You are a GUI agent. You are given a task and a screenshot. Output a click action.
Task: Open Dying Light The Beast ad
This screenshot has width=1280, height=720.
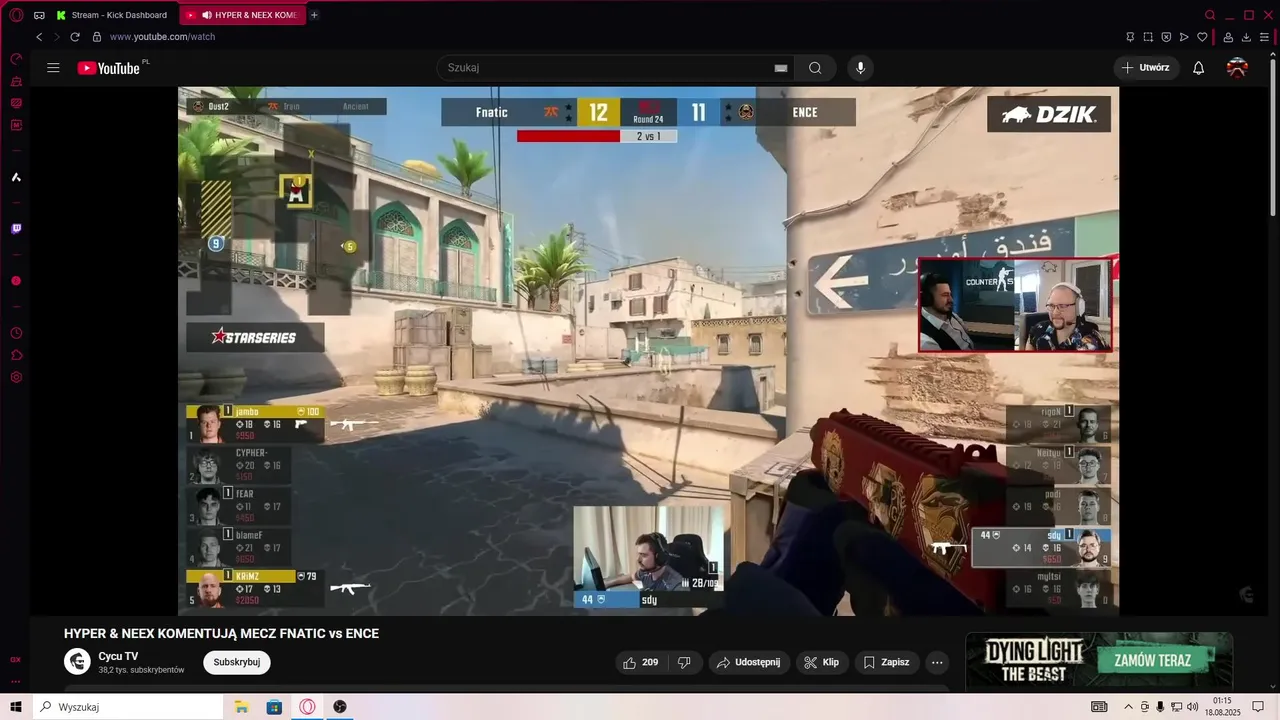click(x=1099, y=660)
